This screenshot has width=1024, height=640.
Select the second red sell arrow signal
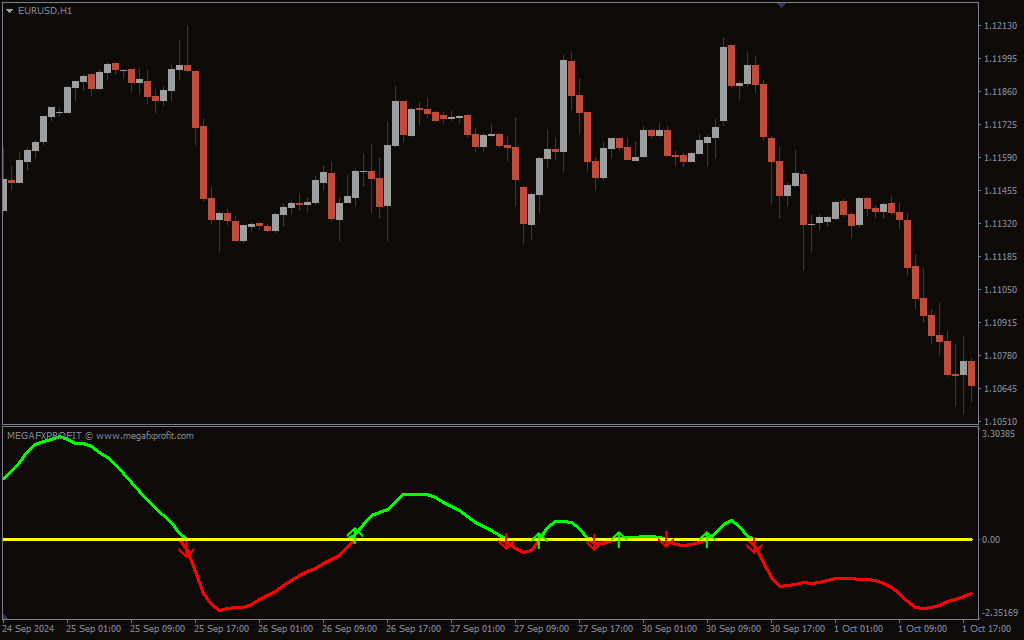[506, 543]
